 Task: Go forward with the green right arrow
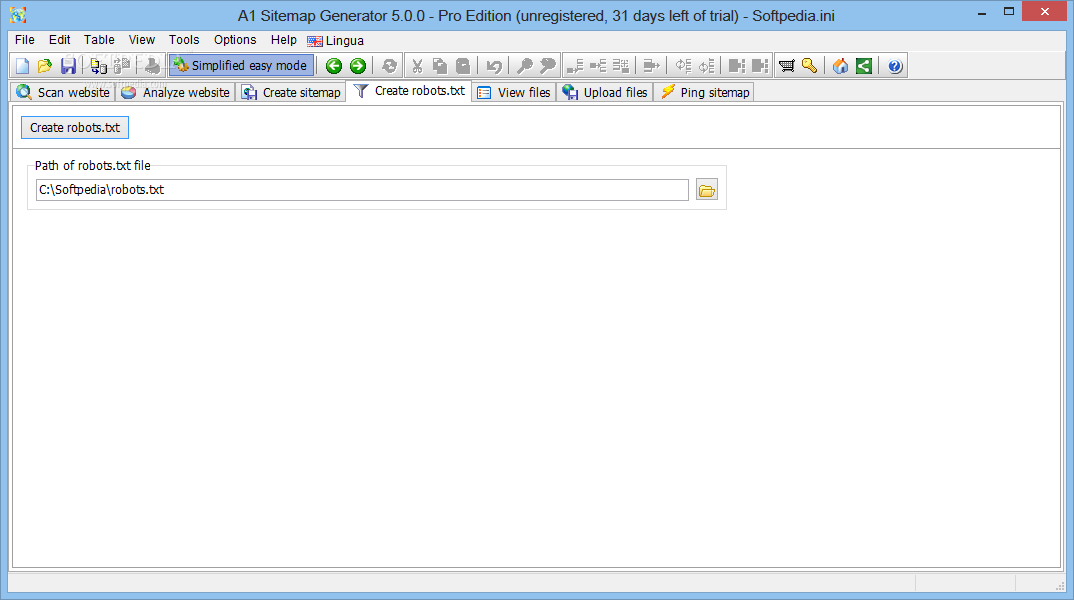pyautogui.click(x=358, y=66)
